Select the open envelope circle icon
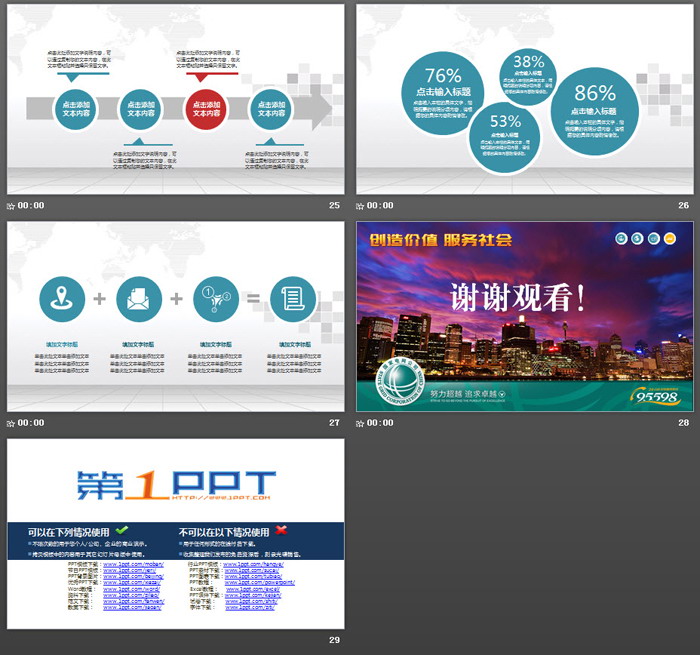The width and height of the screenshot is (700, 655). point(138,299)
